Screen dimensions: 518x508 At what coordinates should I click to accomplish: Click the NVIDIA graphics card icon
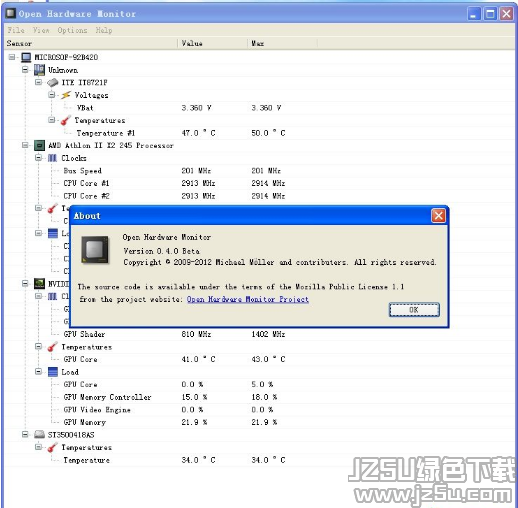click(x=39, y=284)
